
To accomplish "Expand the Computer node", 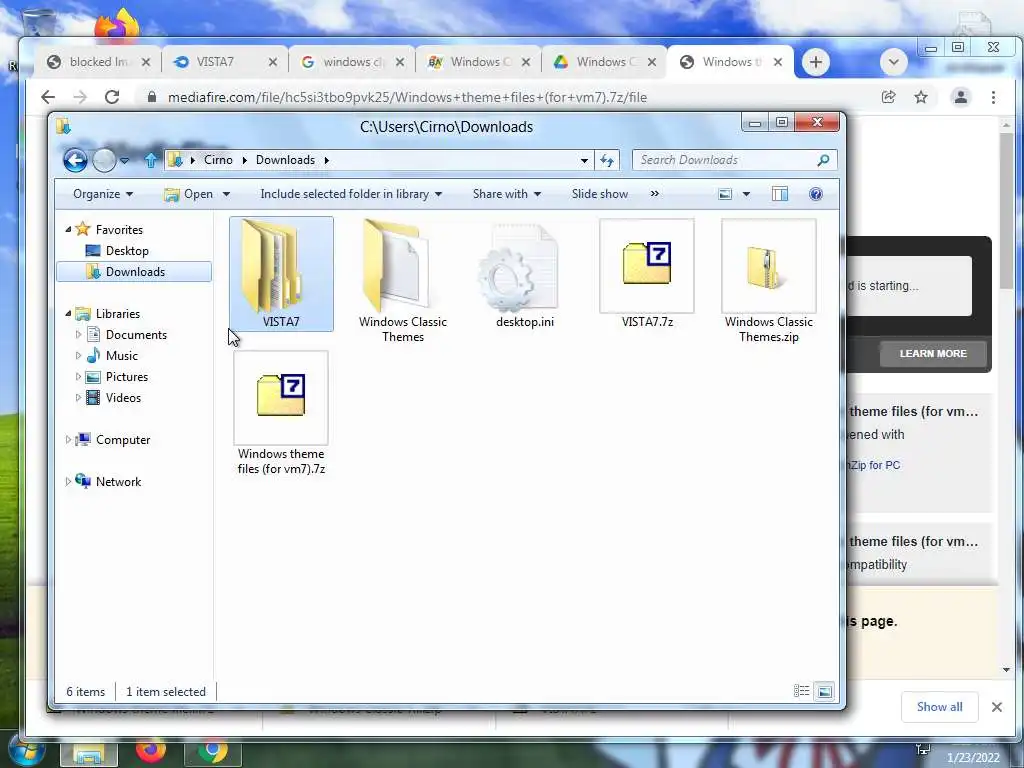I will click(x=68, y=440).
